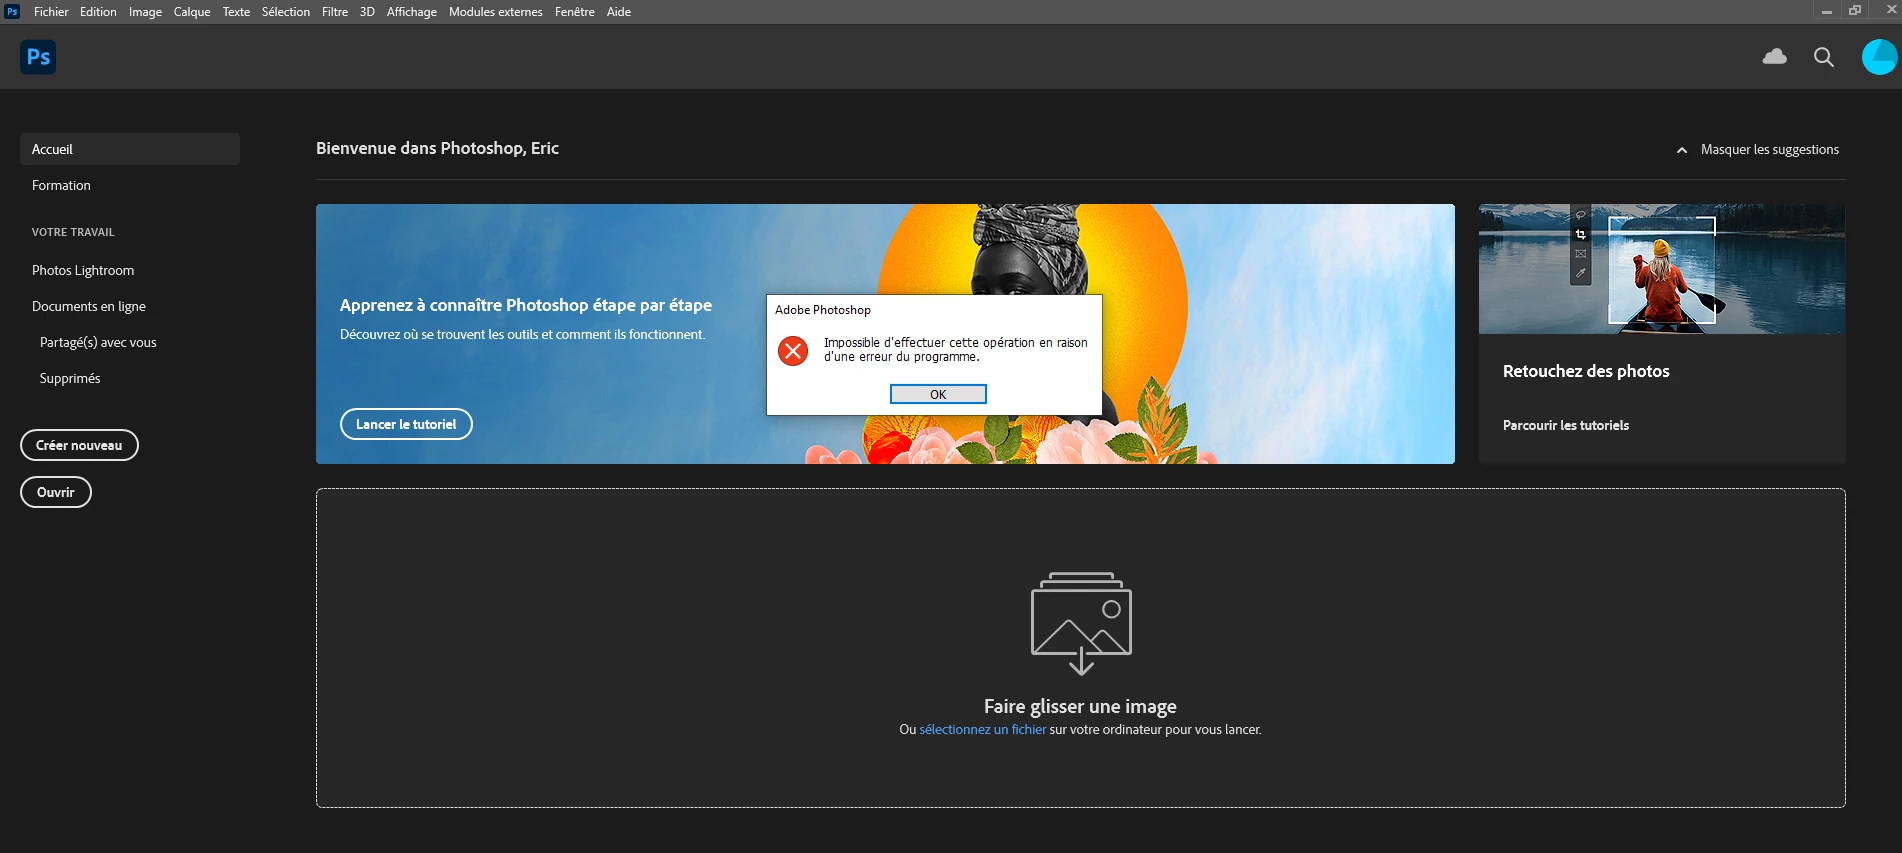
Task: Open Photos Lightroom in sidebar
Action: pyautogui.click(x=83, y=270)
